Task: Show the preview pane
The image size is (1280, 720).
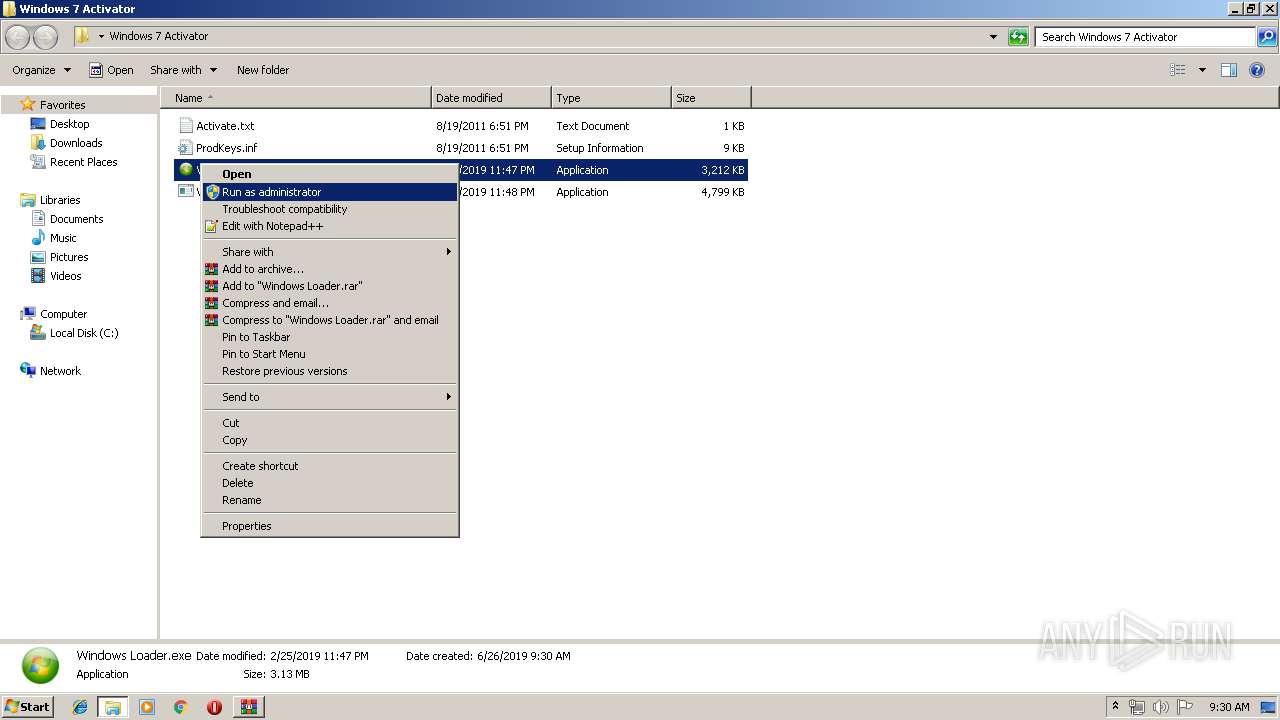Action: pyautogui.click(x=1229, y=70)
